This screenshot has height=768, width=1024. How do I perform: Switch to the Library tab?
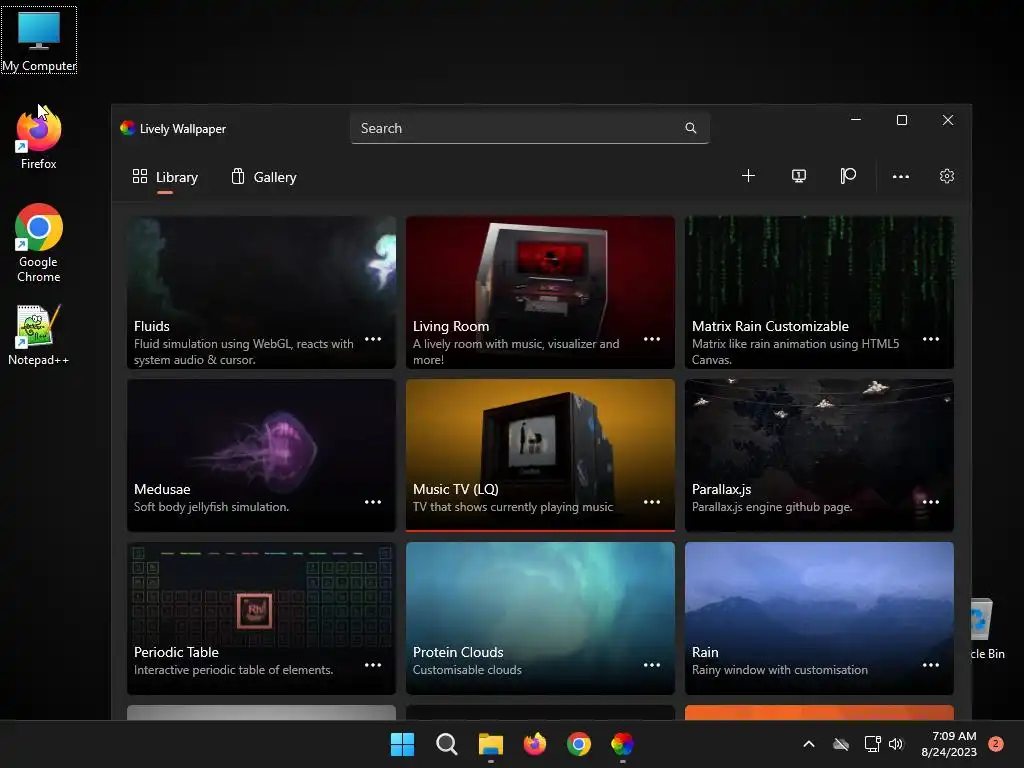[165, 177]
